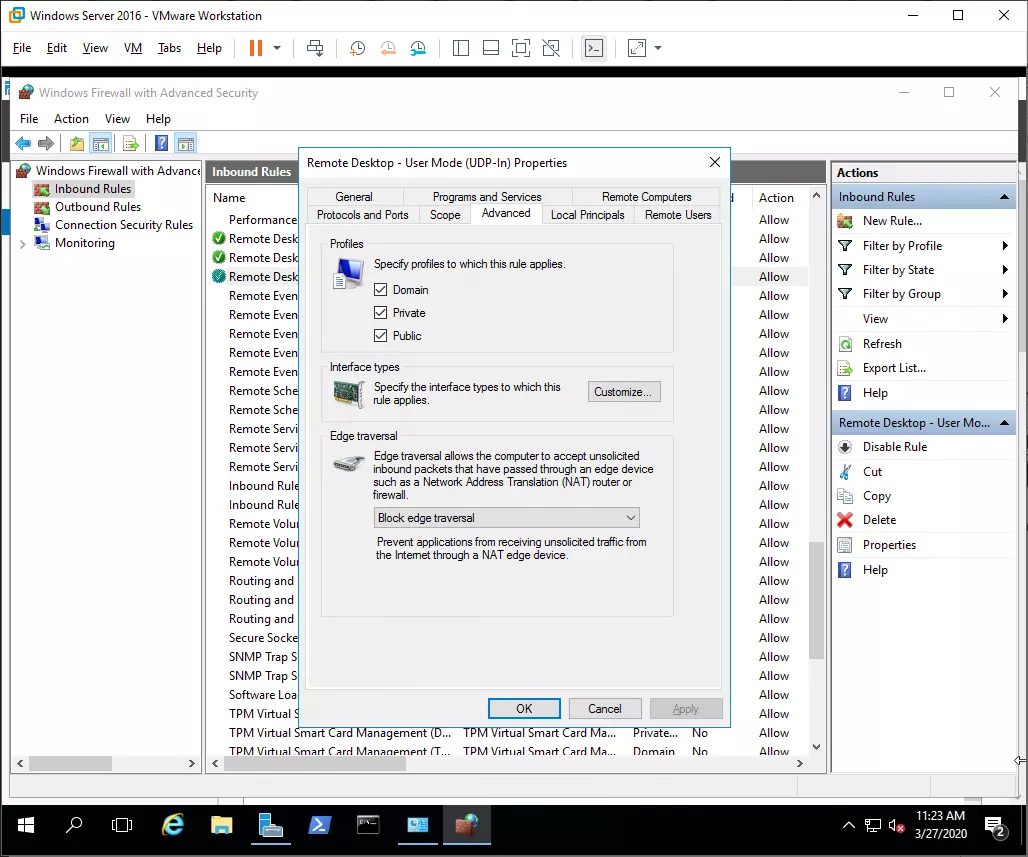Image resolution: width=1028 pixels, height=857 pixels.
Task: Click the Forward arrow in Firewall toolbar
Action: (x=46, y=143)
